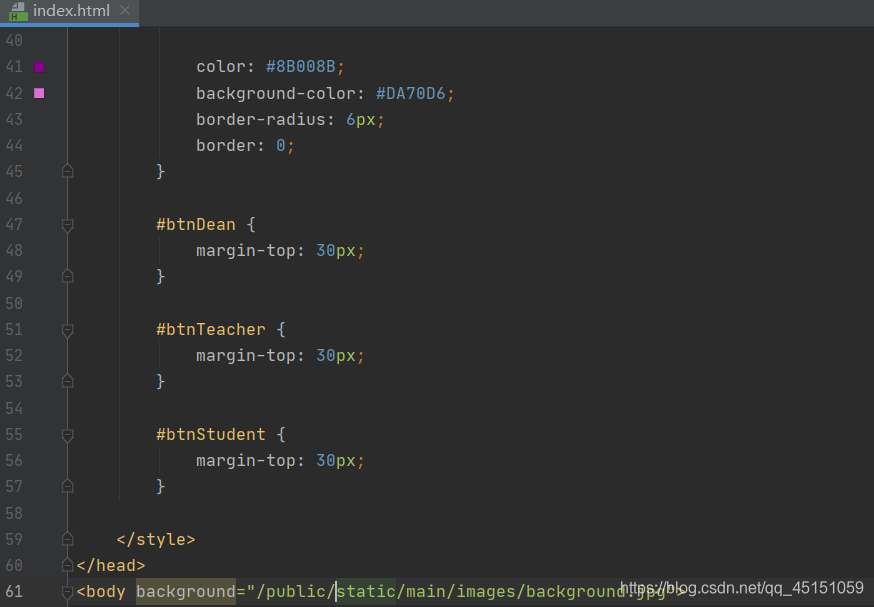Click the fold-end arrow at line 45

66,171
